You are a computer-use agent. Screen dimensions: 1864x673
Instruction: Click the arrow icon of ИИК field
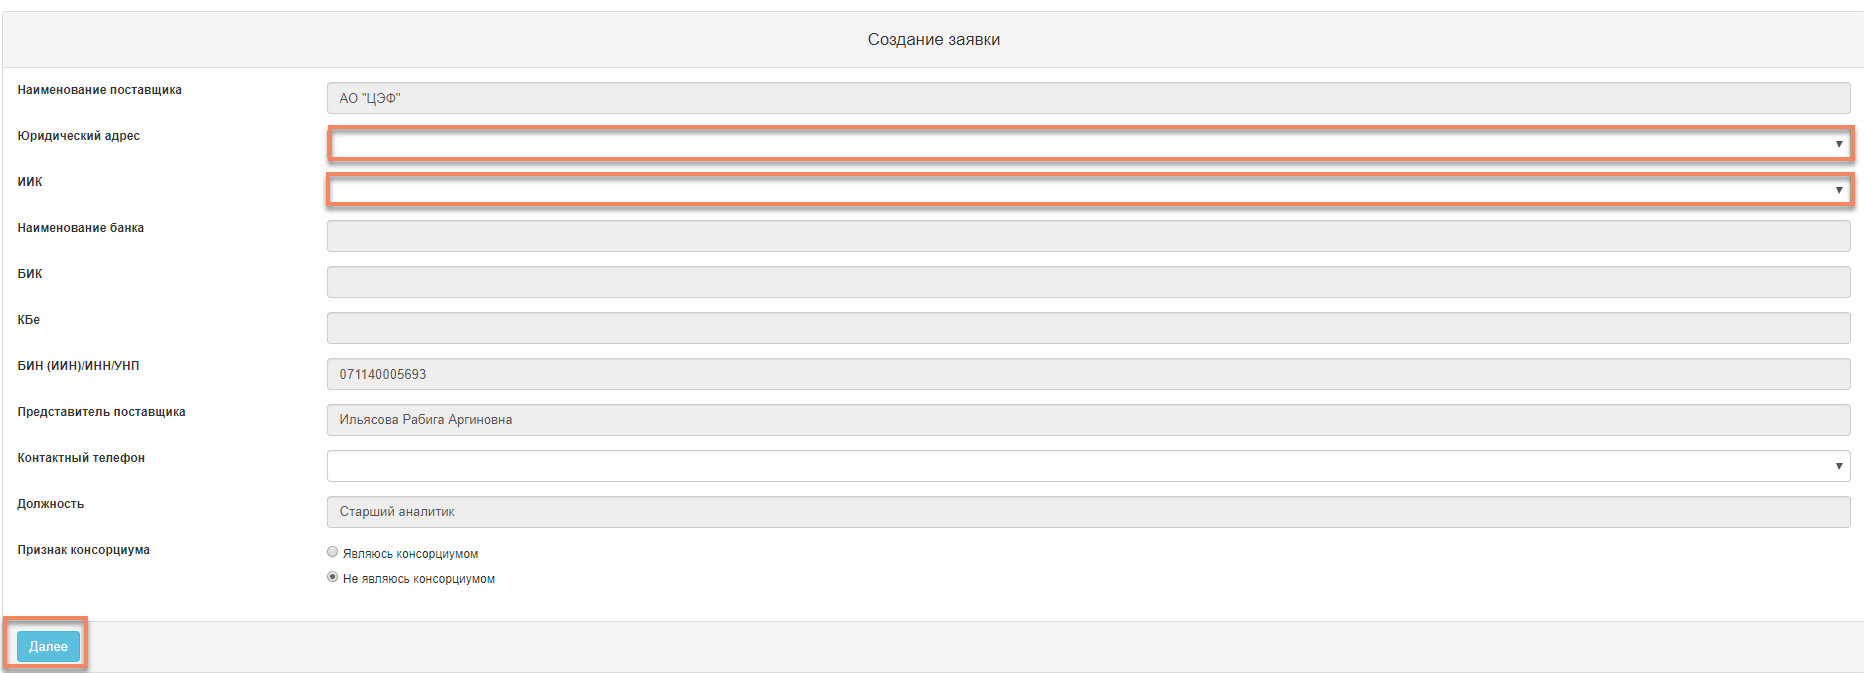coord(1838,190)
